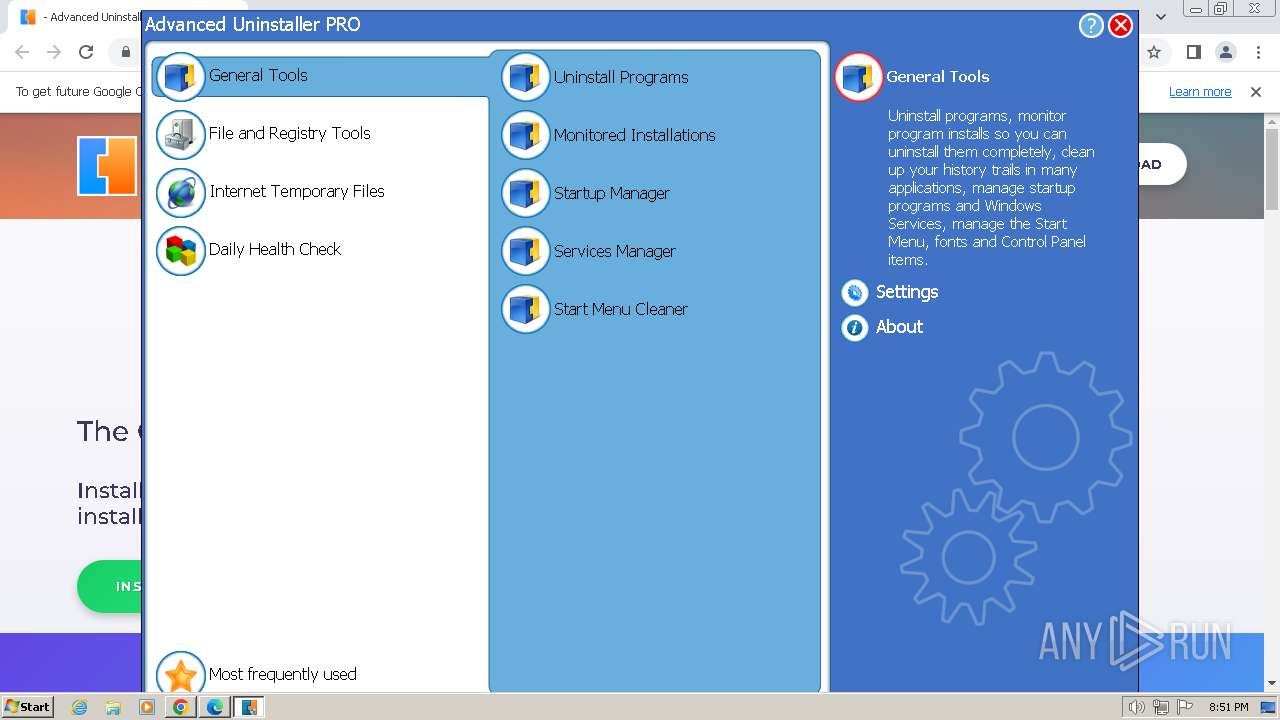Toggle Chrome side panel icon
Image resolution: width=1280 pixels, height=720 pixels.
coord(1193,52)
